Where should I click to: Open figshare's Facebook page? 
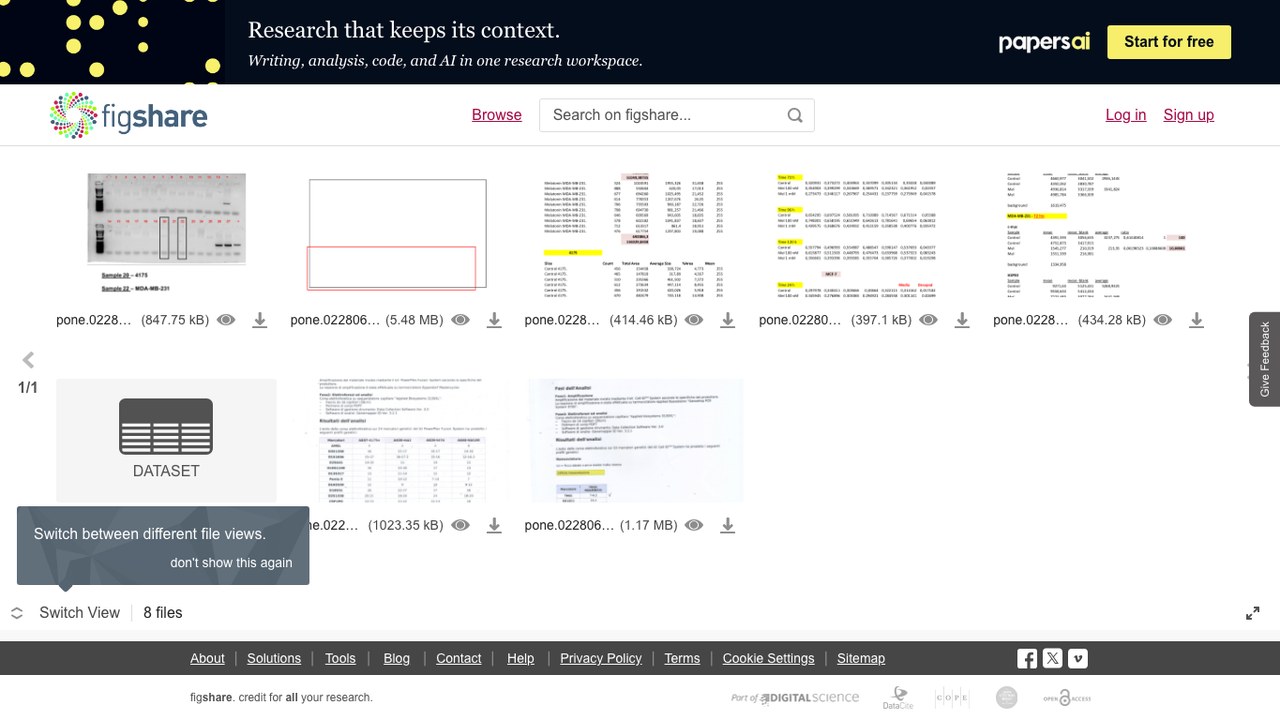(x=1027, y=658)
